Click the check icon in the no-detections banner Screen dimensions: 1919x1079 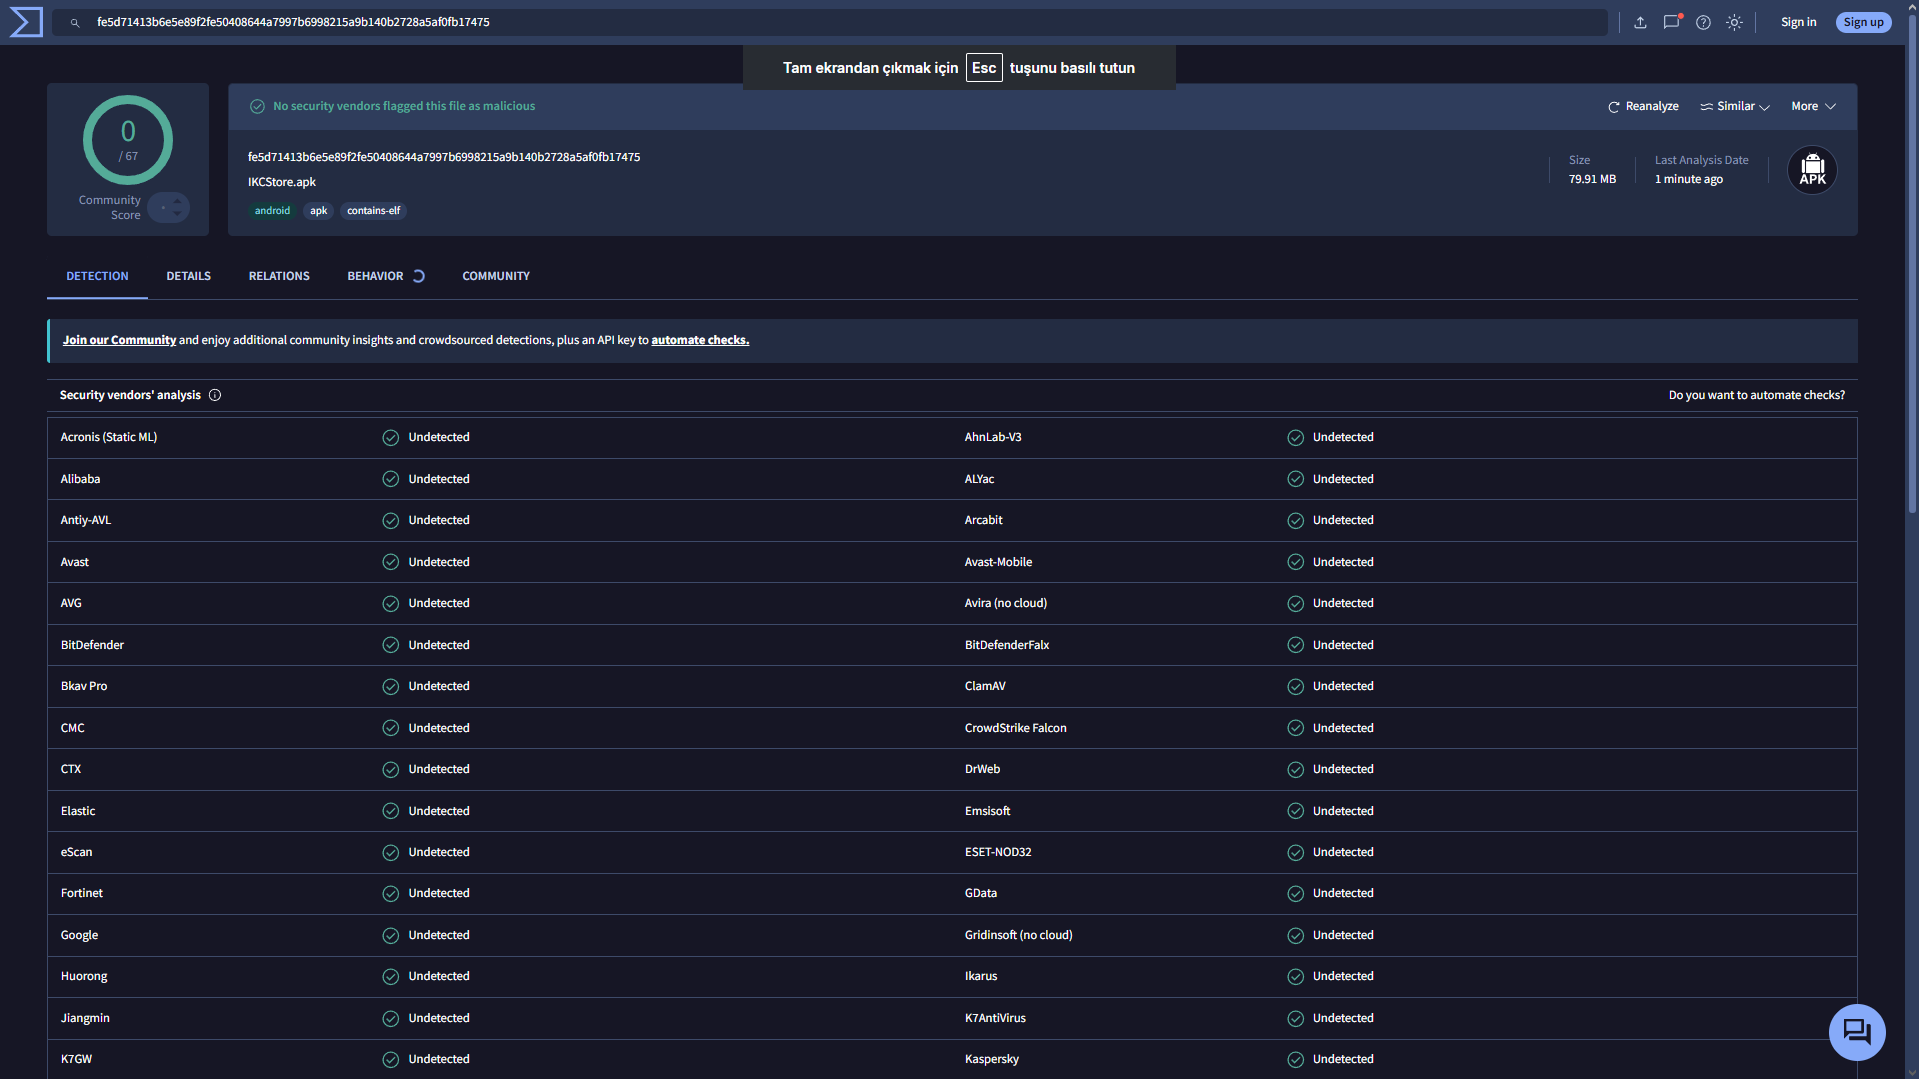pos(257,106)
